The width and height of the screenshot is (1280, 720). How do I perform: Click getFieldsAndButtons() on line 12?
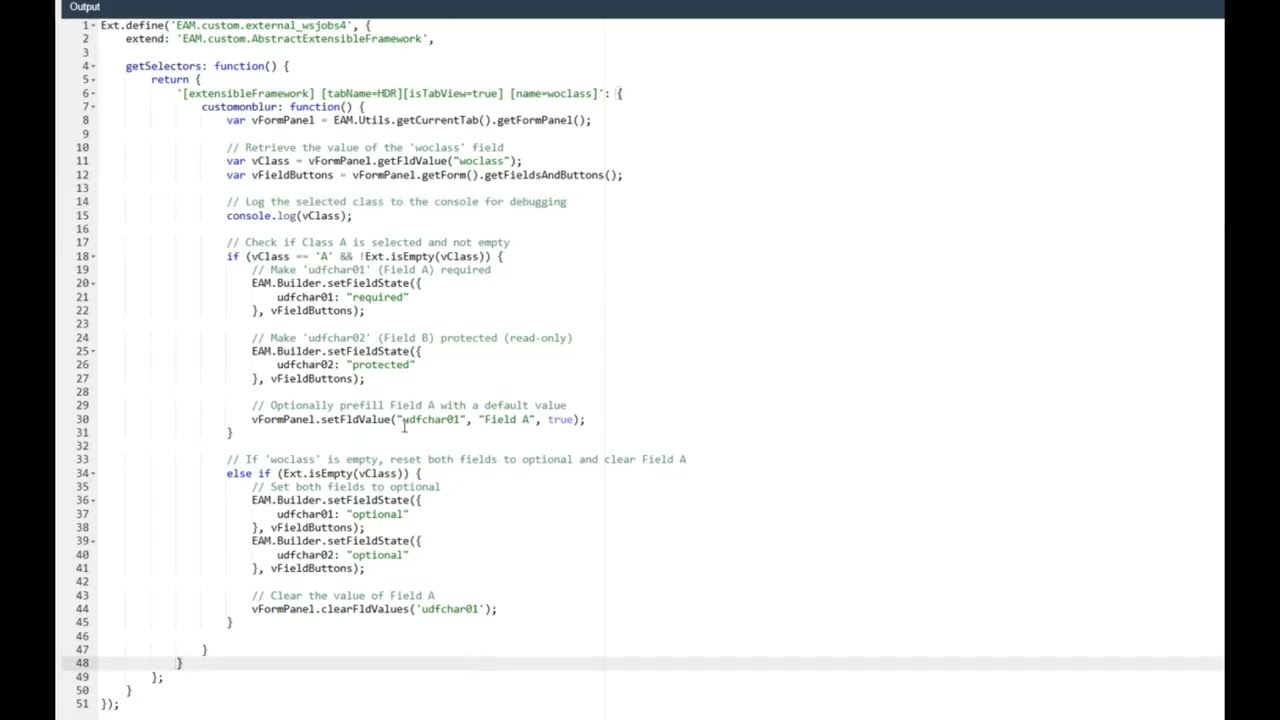[550, 175]
